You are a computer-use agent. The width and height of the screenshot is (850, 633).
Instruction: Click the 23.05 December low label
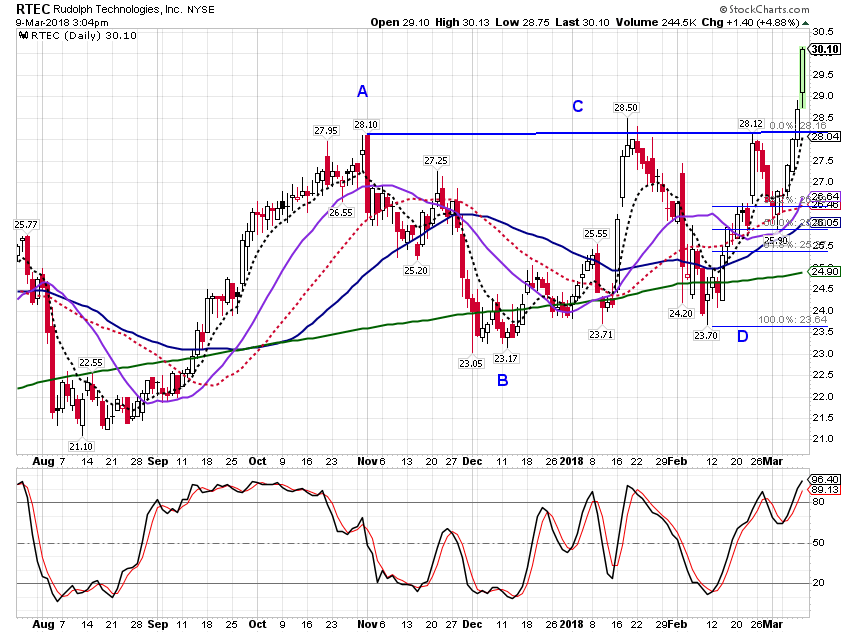(471, 364)
